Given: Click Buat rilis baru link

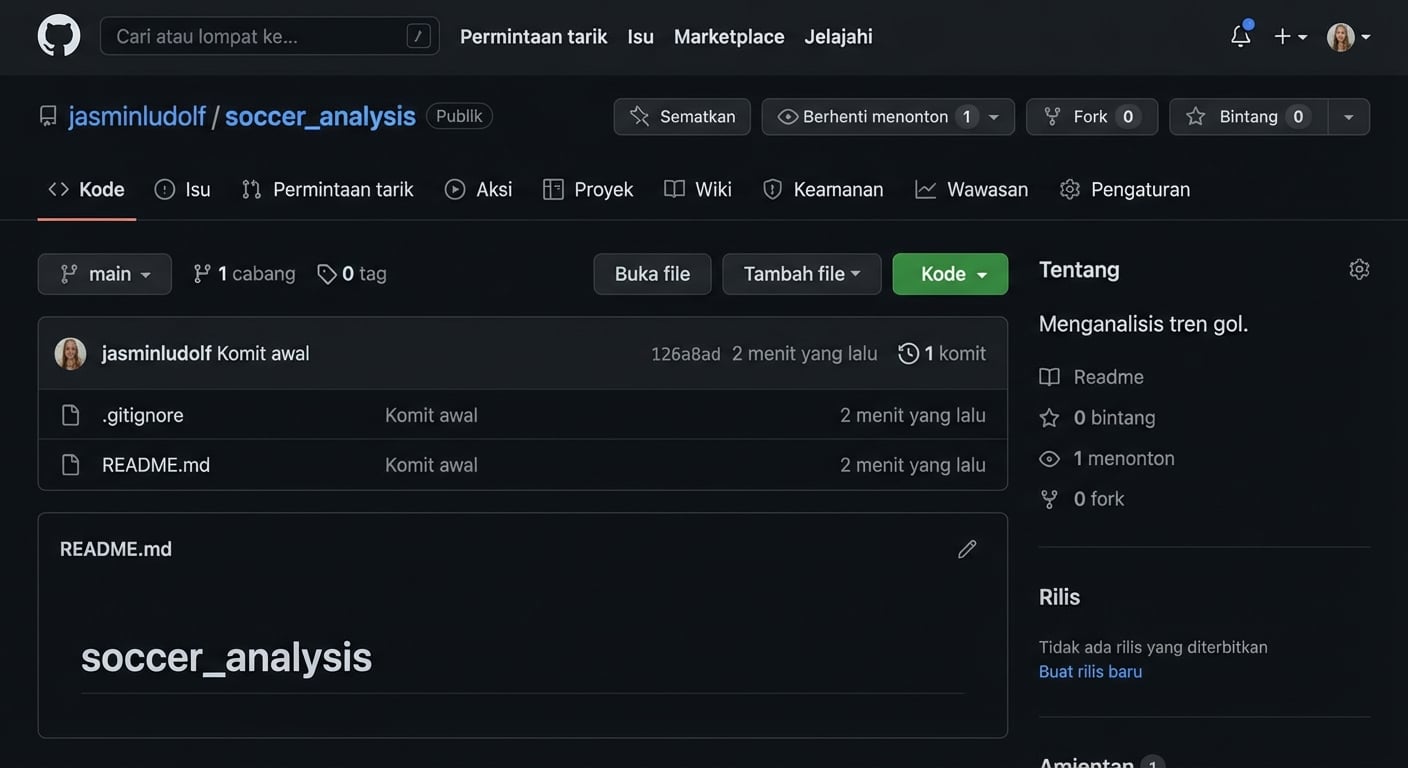Looking at the screenshot, I should [x=1090, y=672].
